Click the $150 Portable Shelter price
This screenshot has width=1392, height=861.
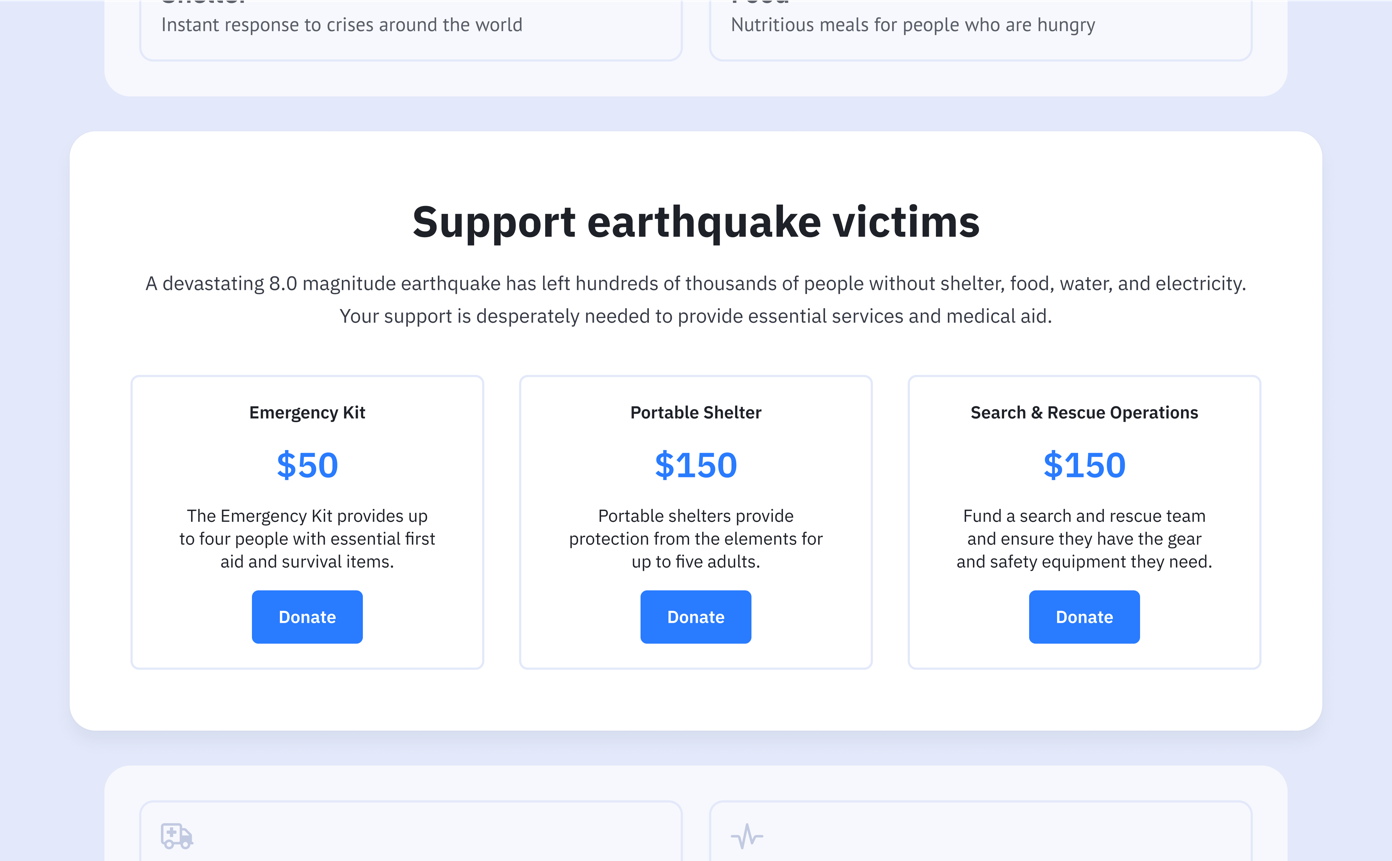(x=696, y=465)
